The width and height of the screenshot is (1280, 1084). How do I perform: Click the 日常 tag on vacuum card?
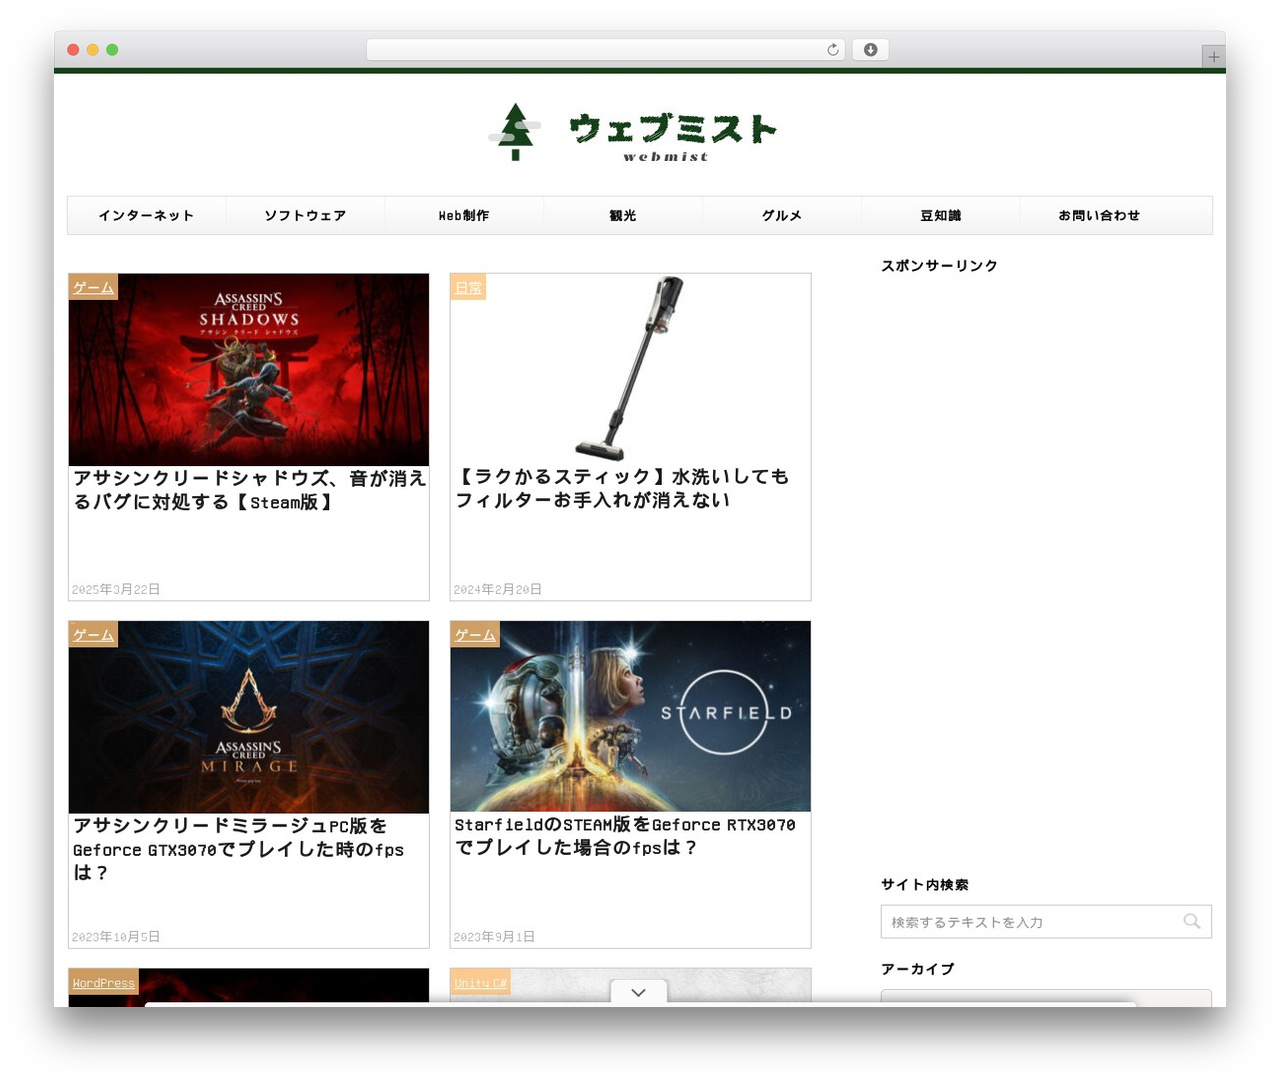tap(468, 287)
